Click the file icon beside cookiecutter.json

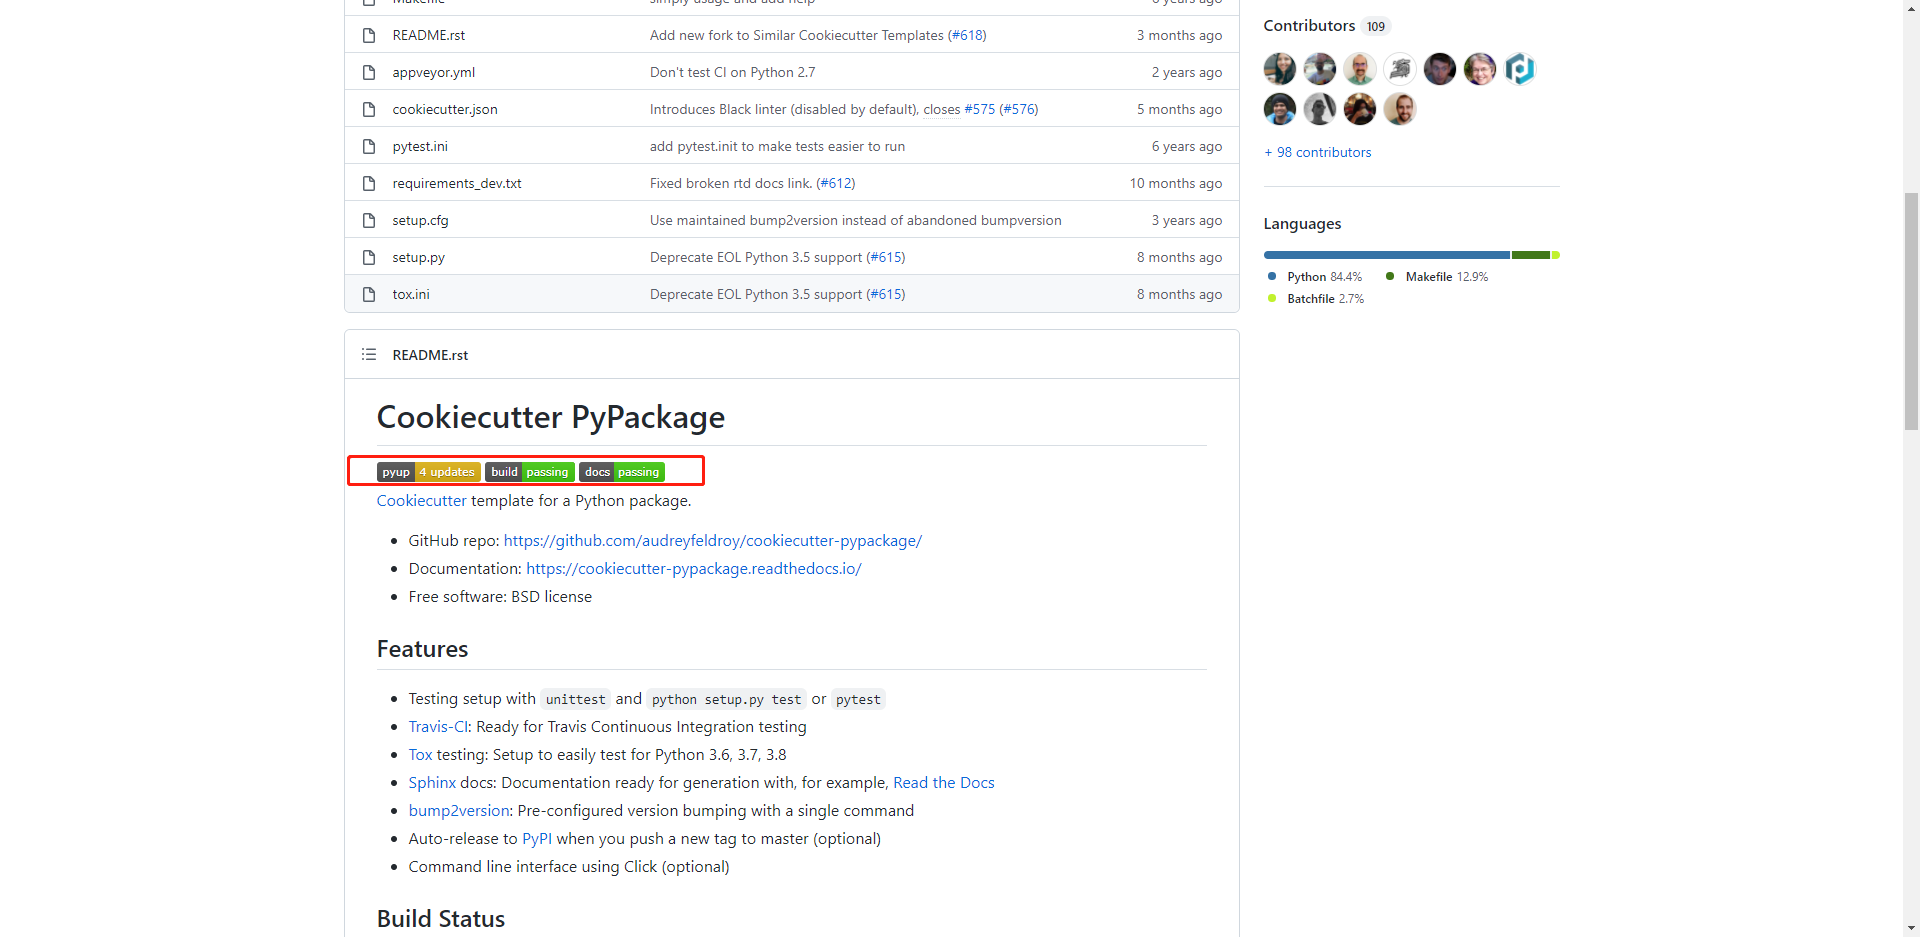(369, 109)
